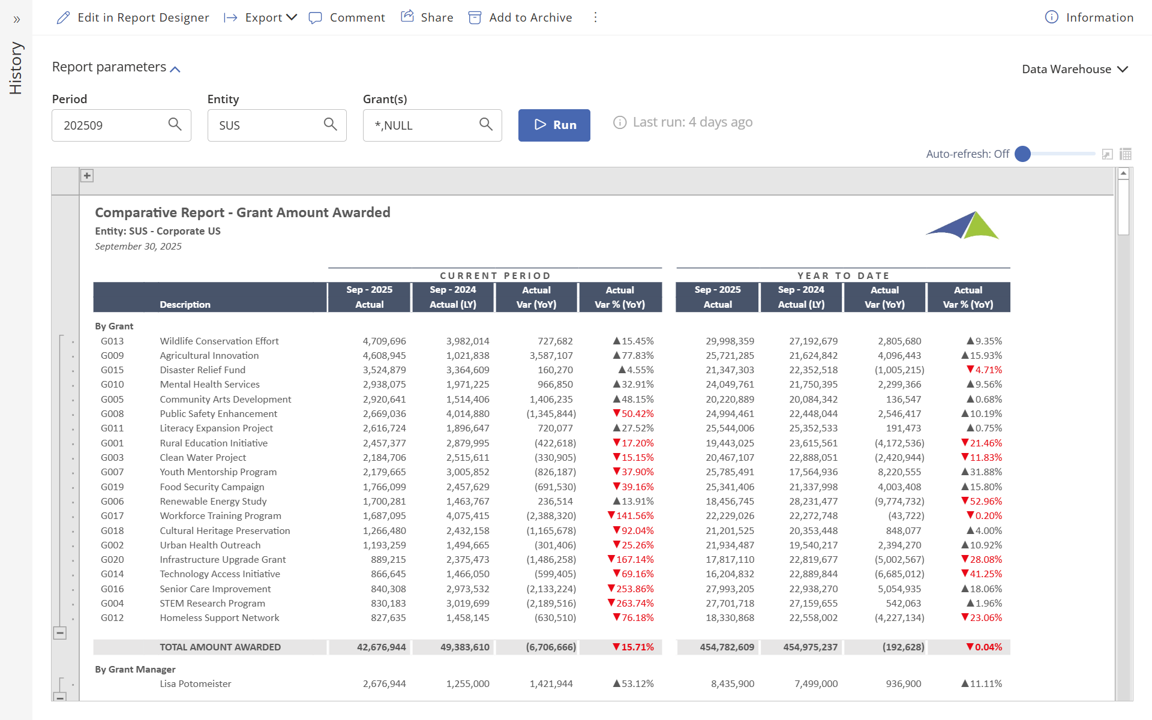This screenshot has height=720, width=1152.
Task: Click total current period value 42,676,944
Action: [380, 647]
